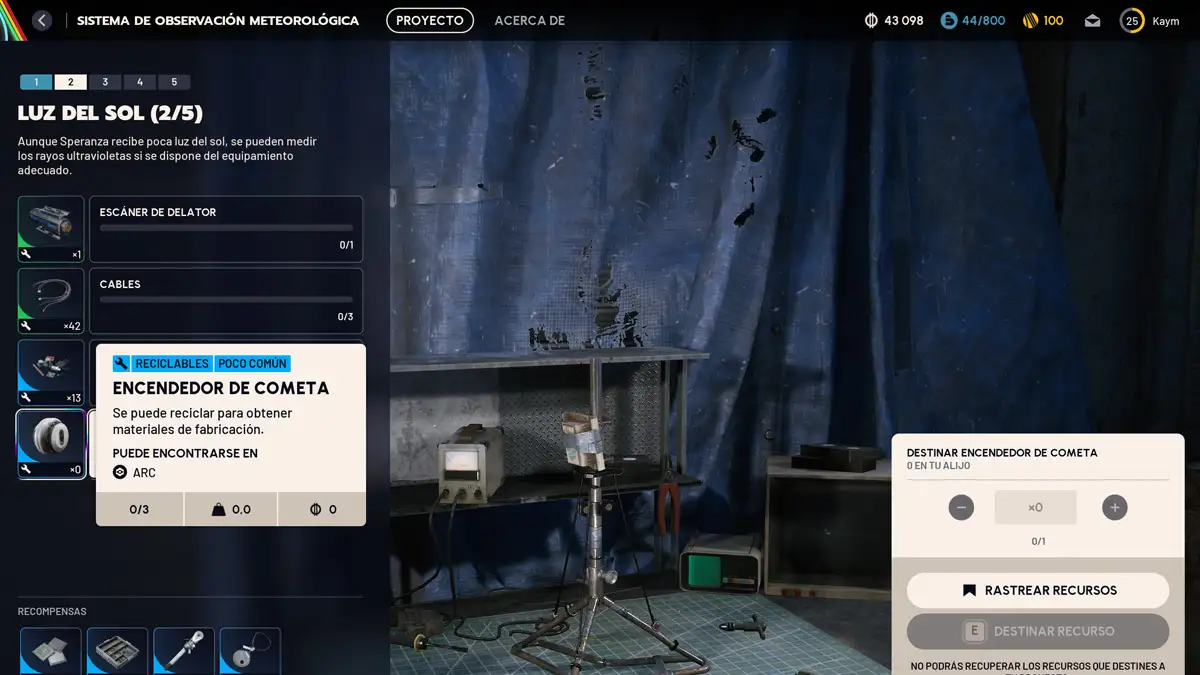Screen dimensions: 1200x675
Task: Switch to the Proyecto tab
Action: [429, 20]
